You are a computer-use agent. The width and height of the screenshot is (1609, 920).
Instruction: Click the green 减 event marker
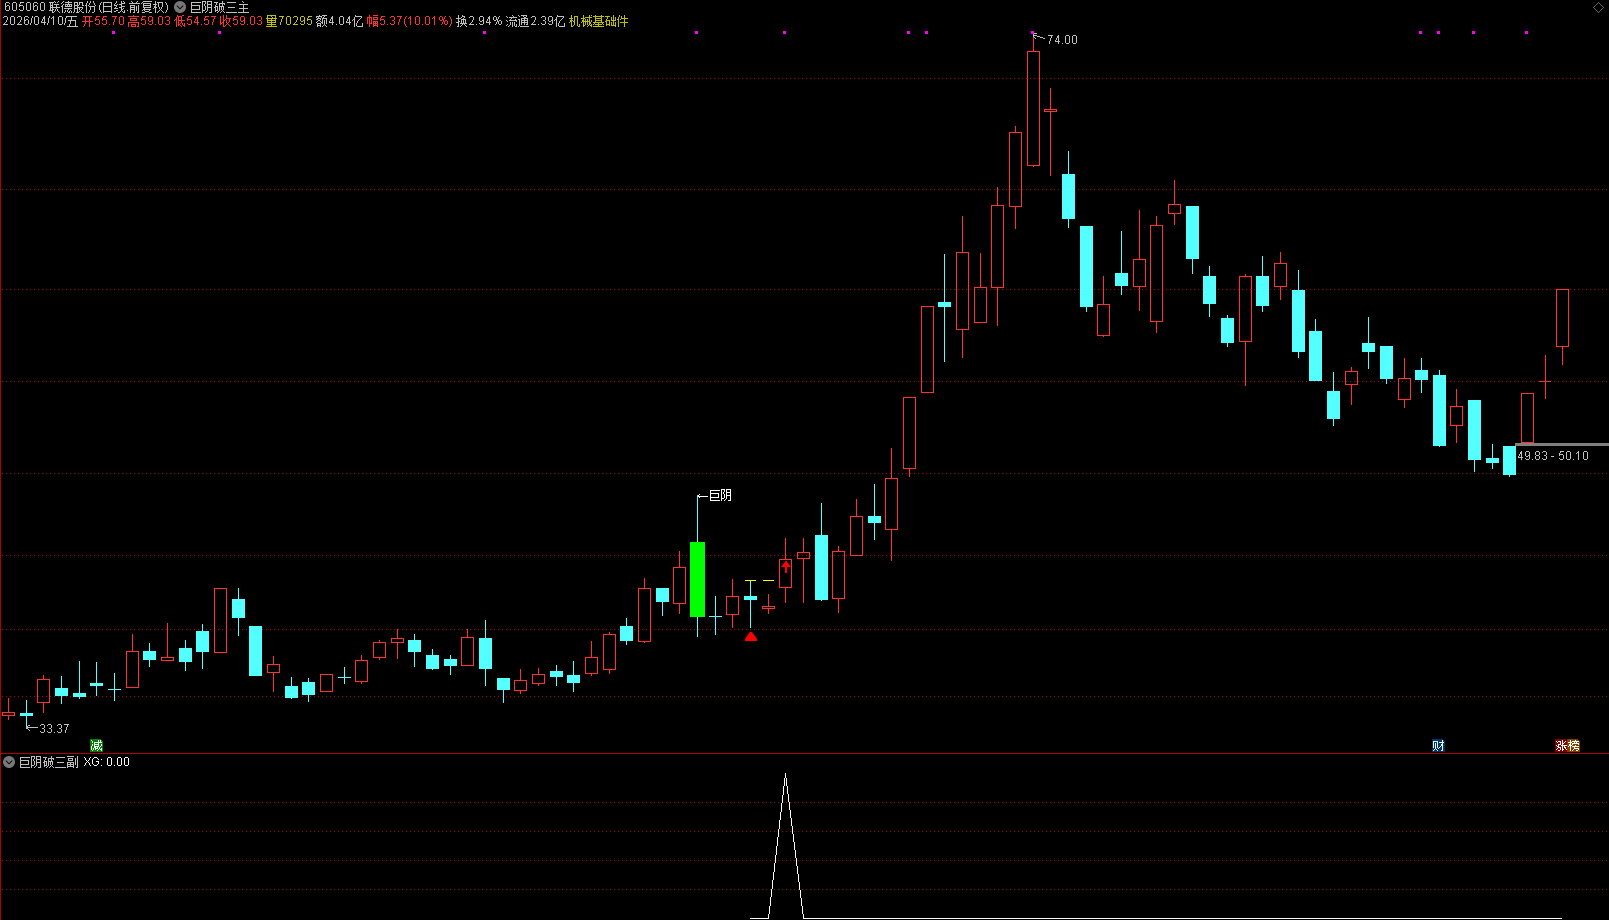(96, 745)
